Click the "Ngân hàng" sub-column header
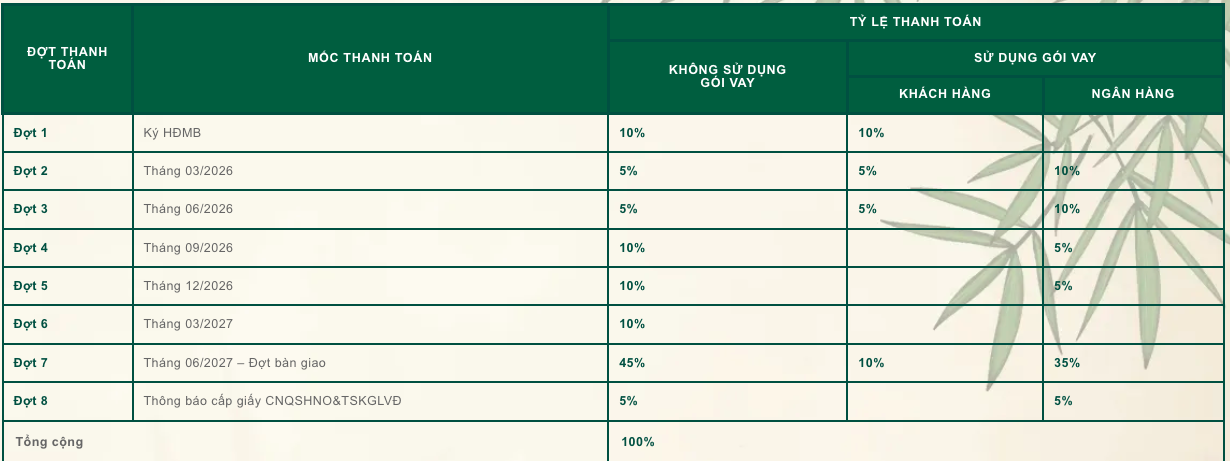 pyautogui.click(x=1133, y=94)
